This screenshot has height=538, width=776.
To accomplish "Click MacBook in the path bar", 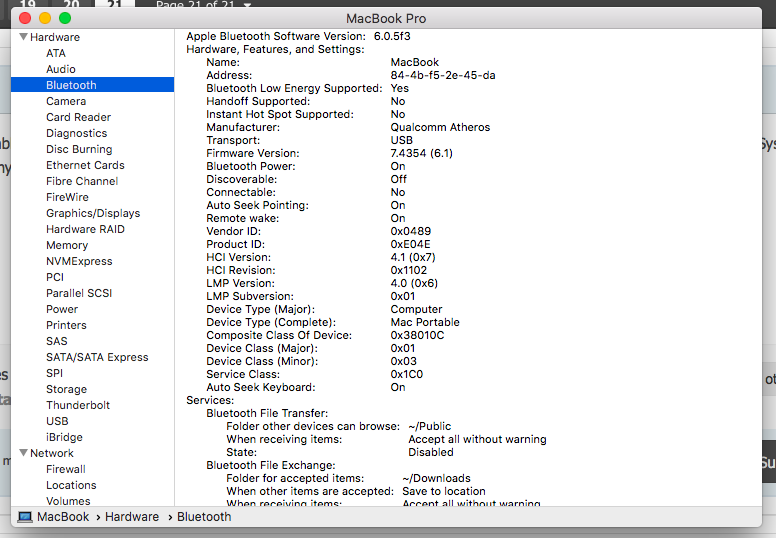I will 63,517.
